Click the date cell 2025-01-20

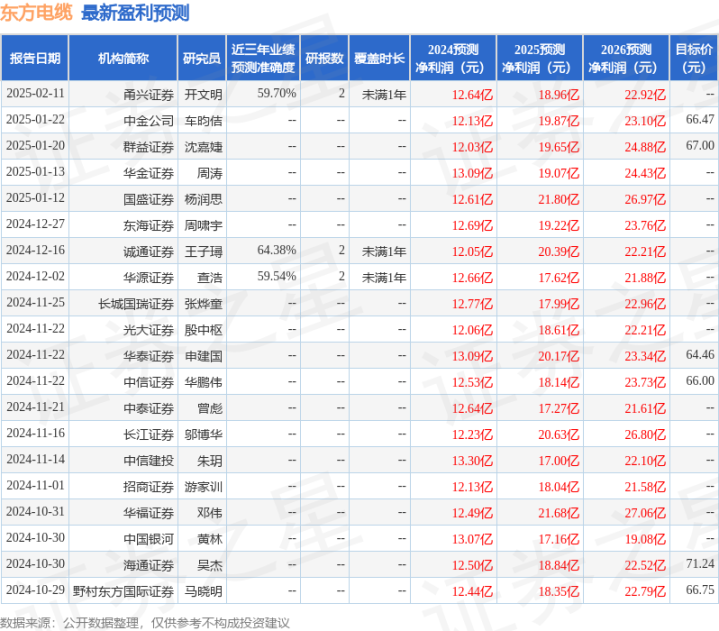click(x=35, y=146)
